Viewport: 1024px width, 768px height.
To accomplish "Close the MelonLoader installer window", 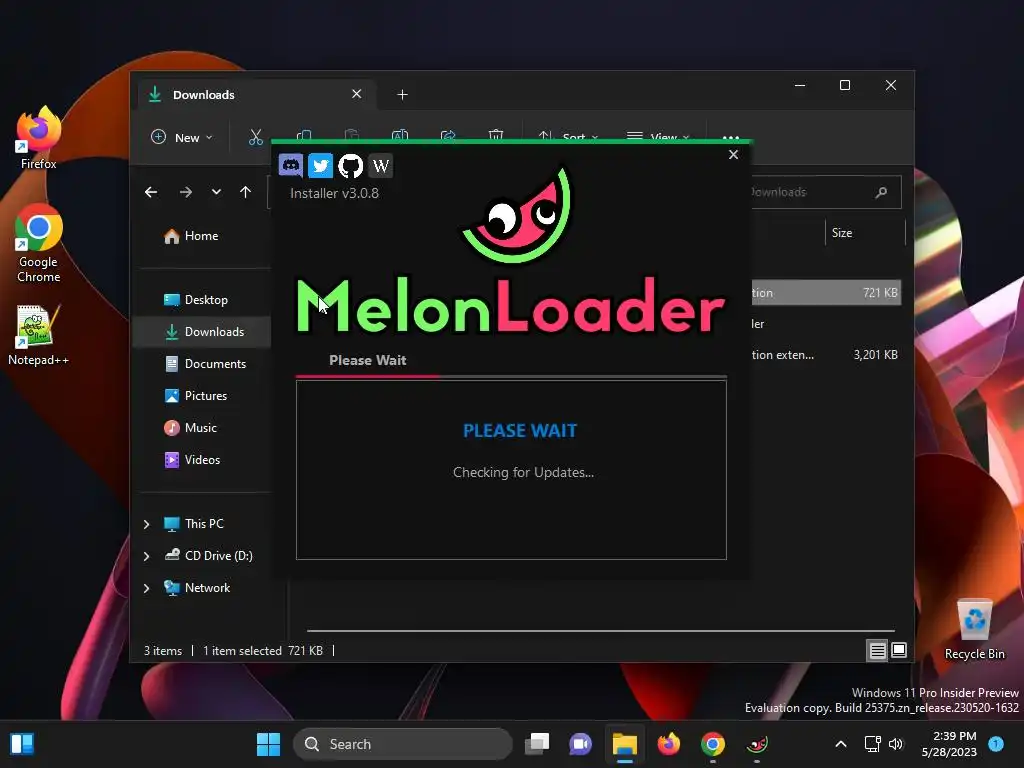I will pos(733,155).
